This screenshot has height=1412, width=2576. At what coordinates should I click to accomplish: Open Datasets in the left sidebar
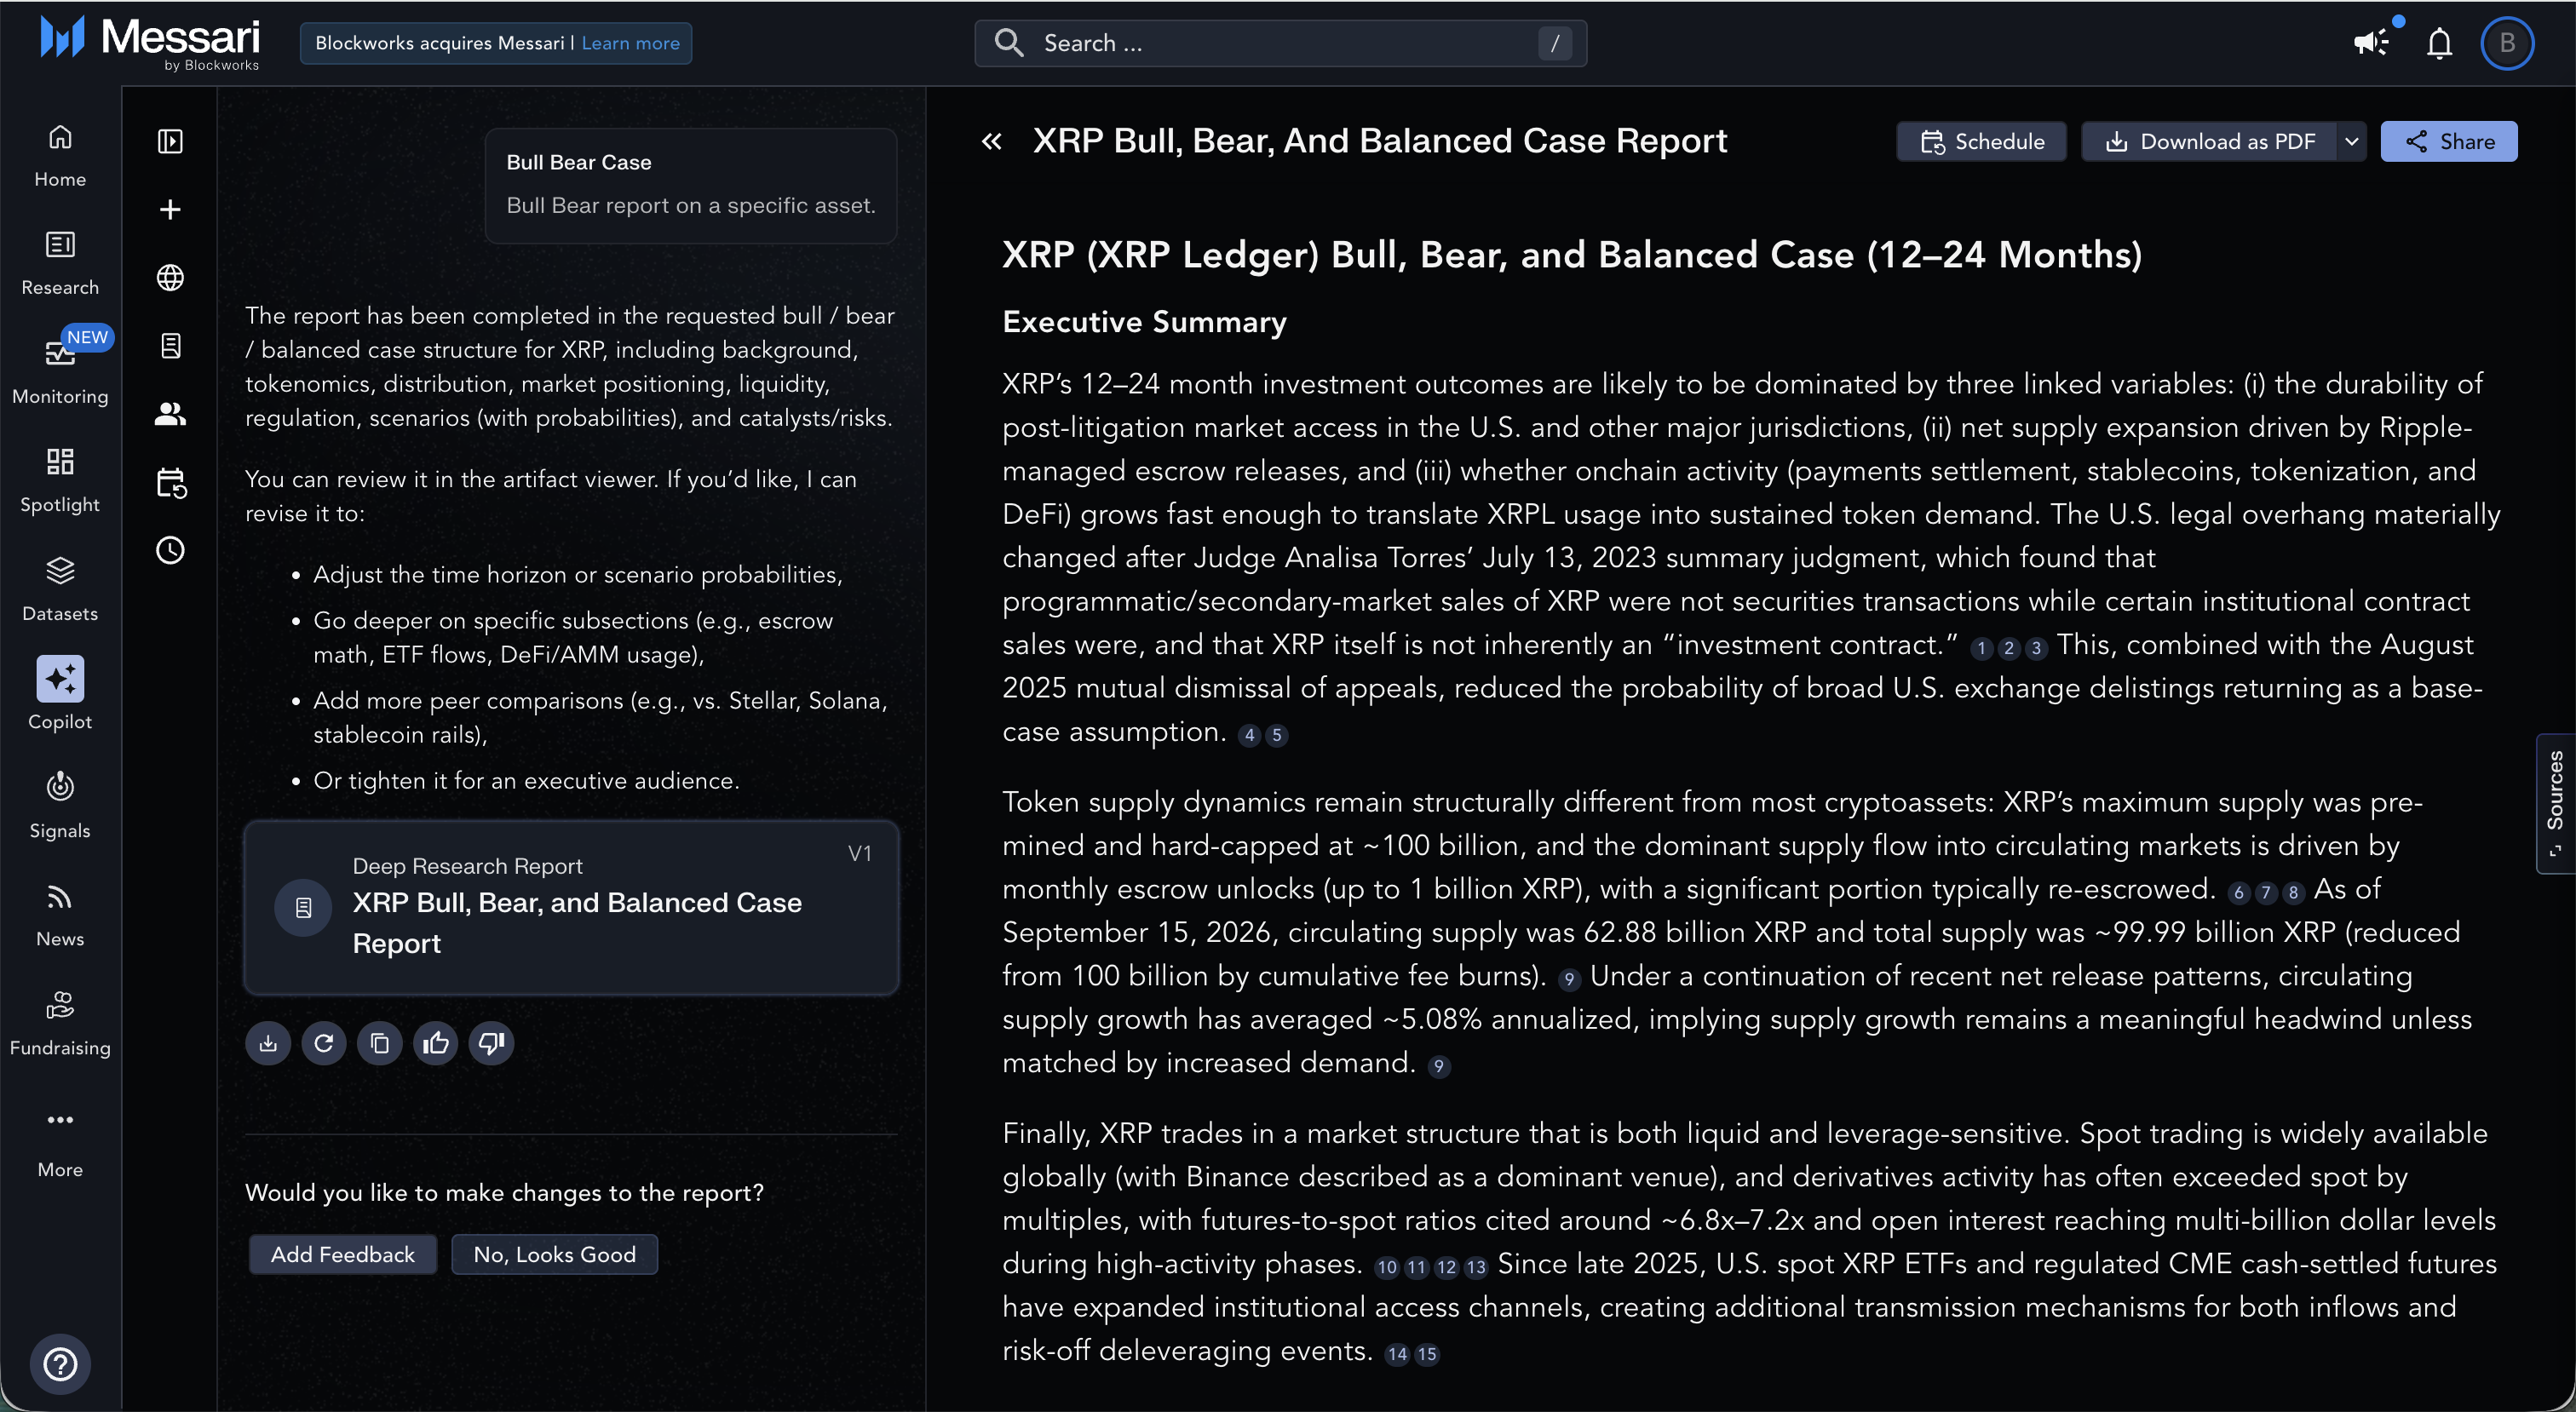coord(60,589)
